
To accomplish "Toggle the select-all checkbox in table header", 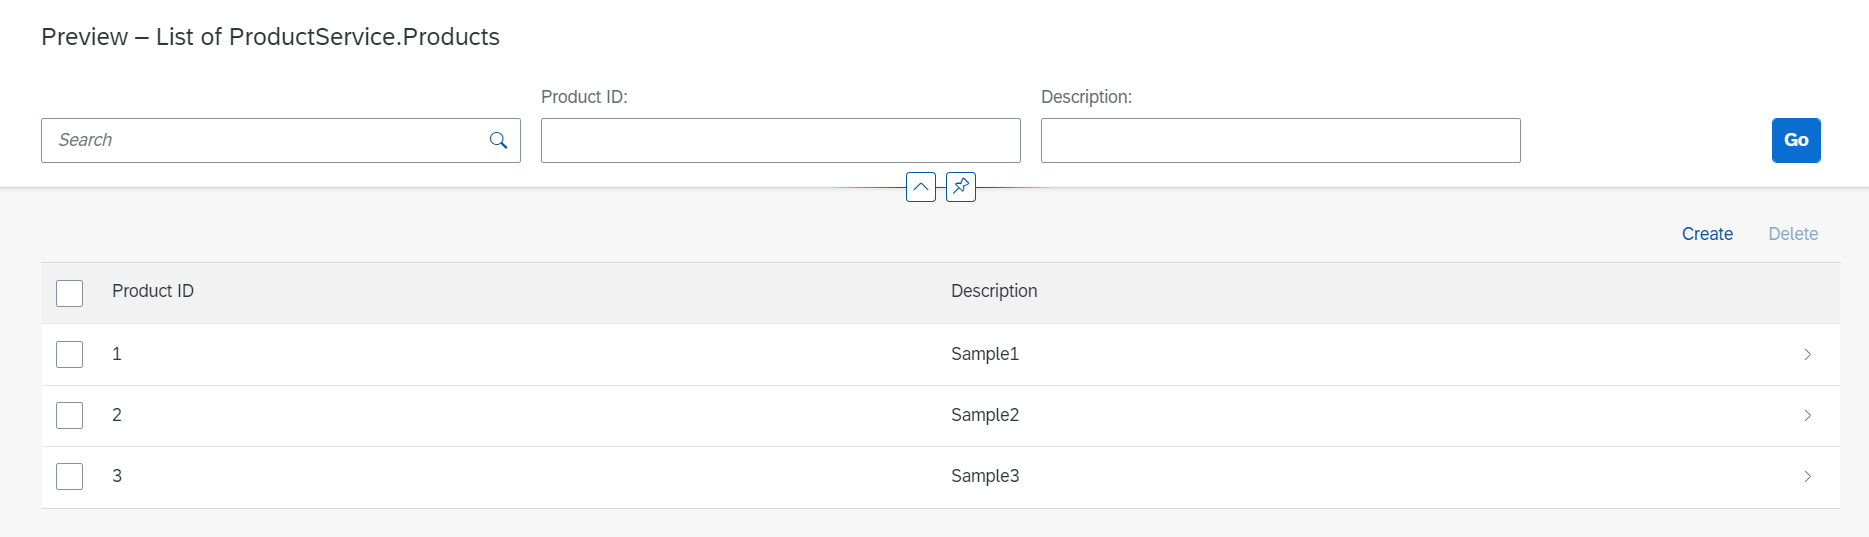I will (x=70, y=293).
